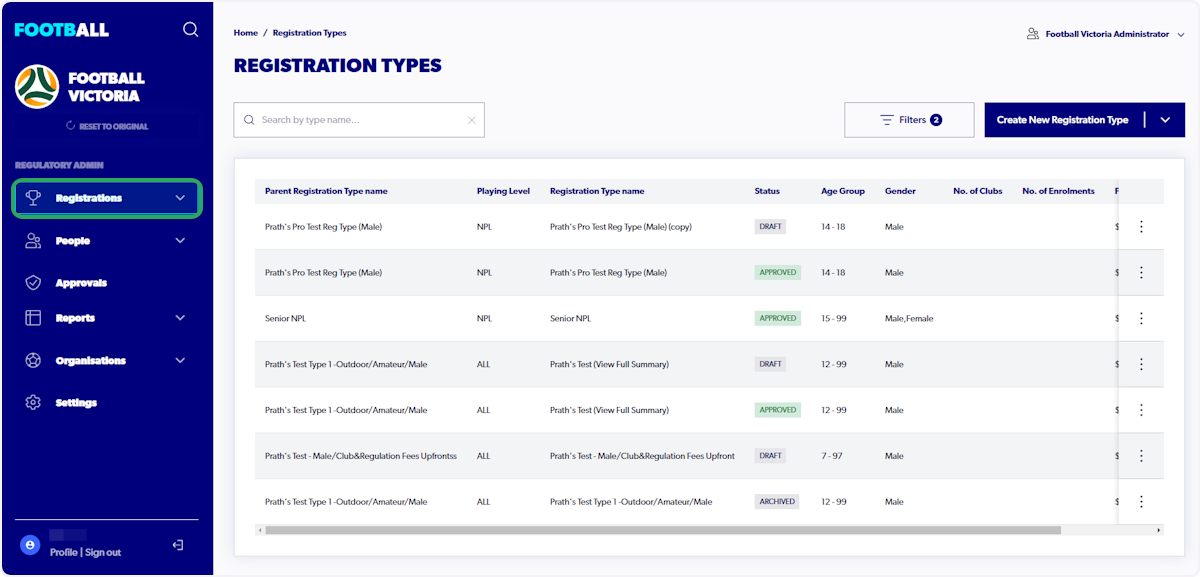Click the Gender column header
The image size is (1200, 577).
[900, 191]
